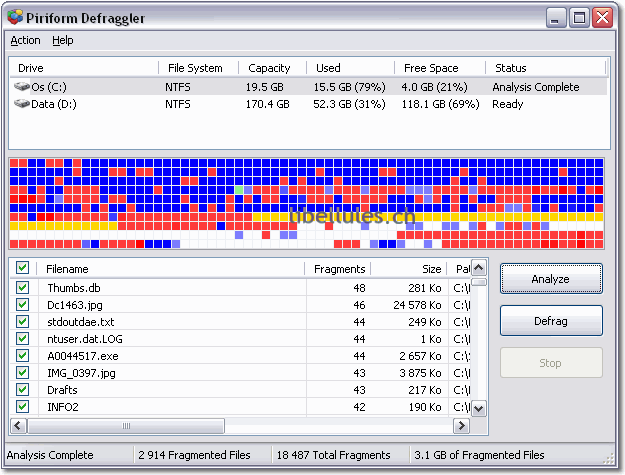Click the 118.1 GB (69%) free space value
The image size is (625, 475).
[440, 104]
